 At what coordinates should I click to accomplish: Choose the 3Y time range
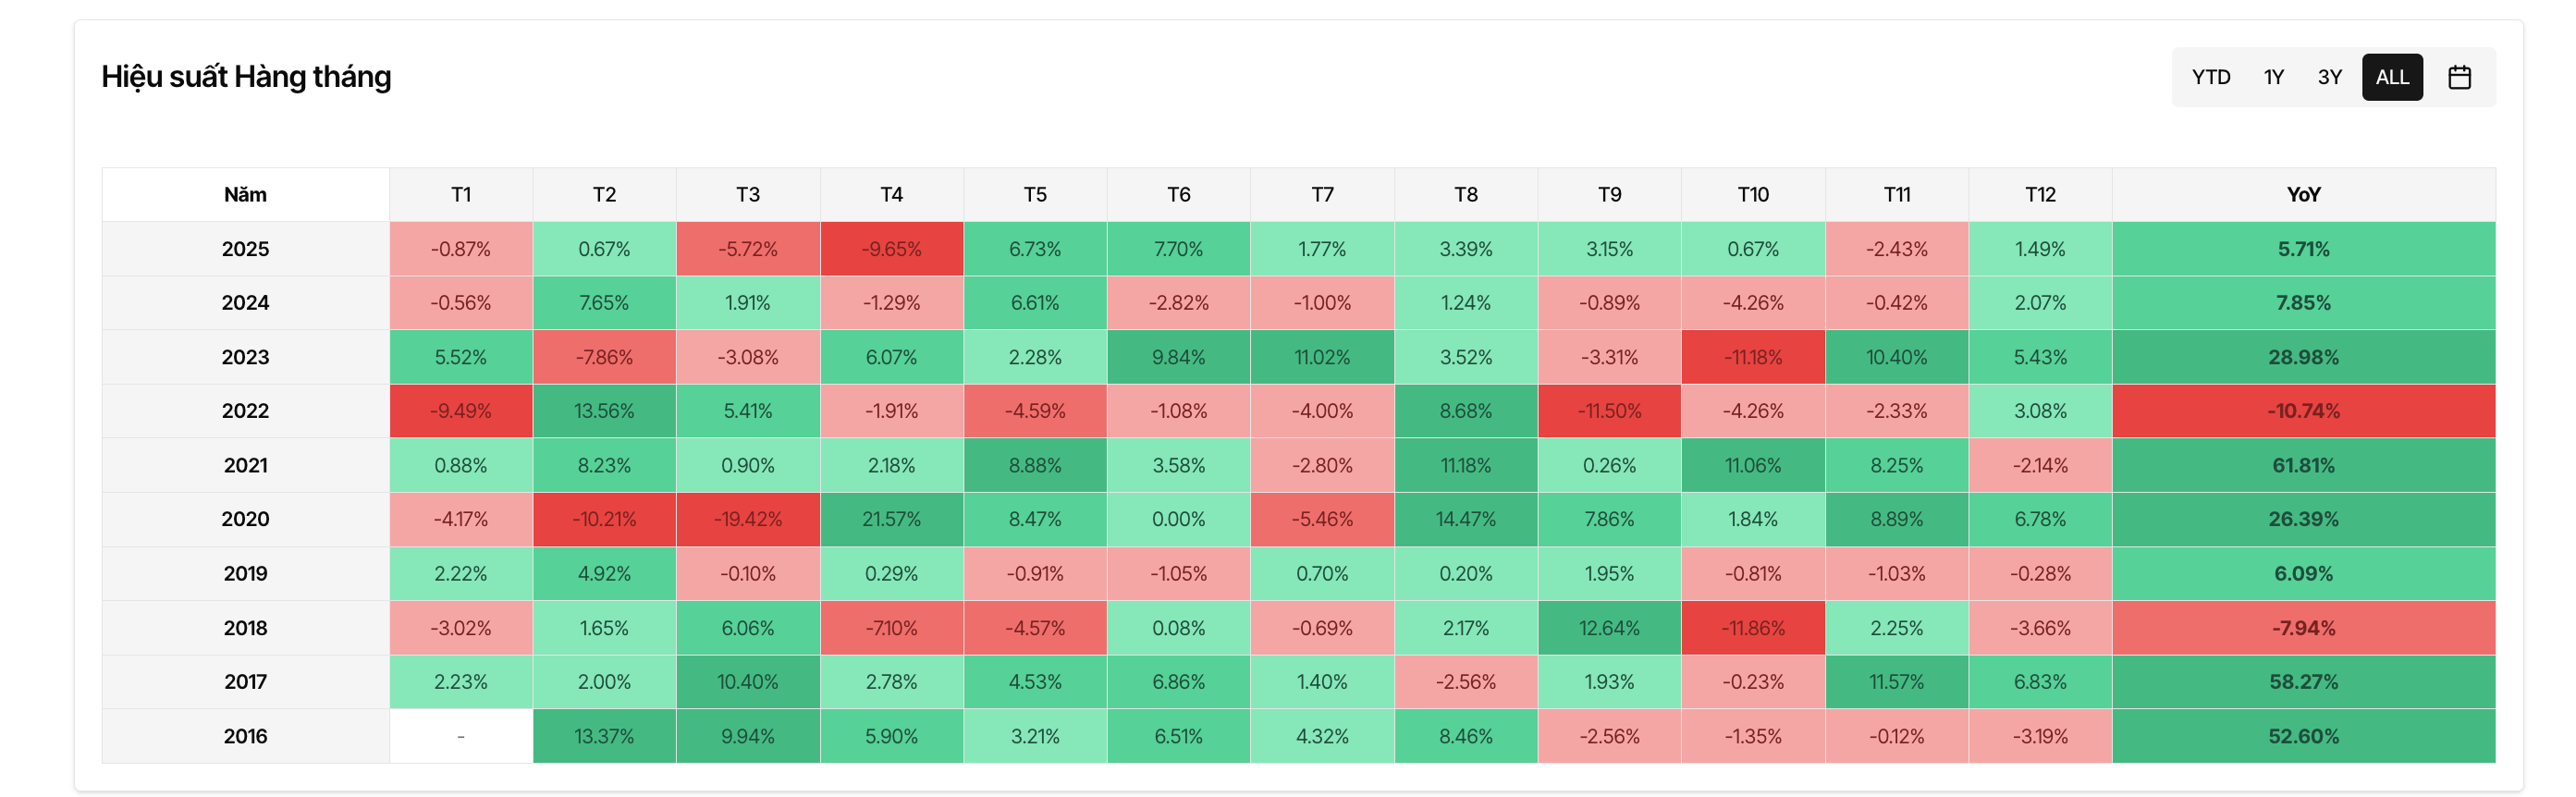tap(2329, 77)
